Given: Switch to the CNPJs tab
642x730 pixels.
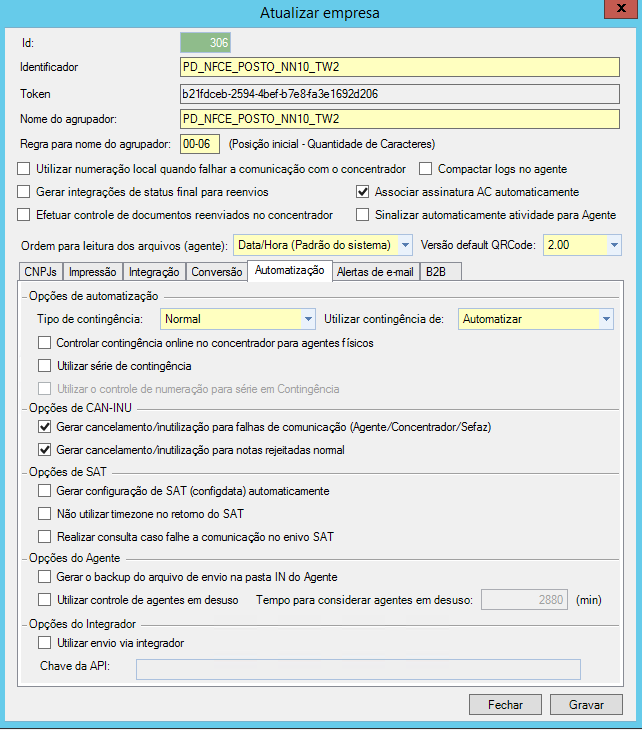Looking at the screenshot, I should (42, 272).
